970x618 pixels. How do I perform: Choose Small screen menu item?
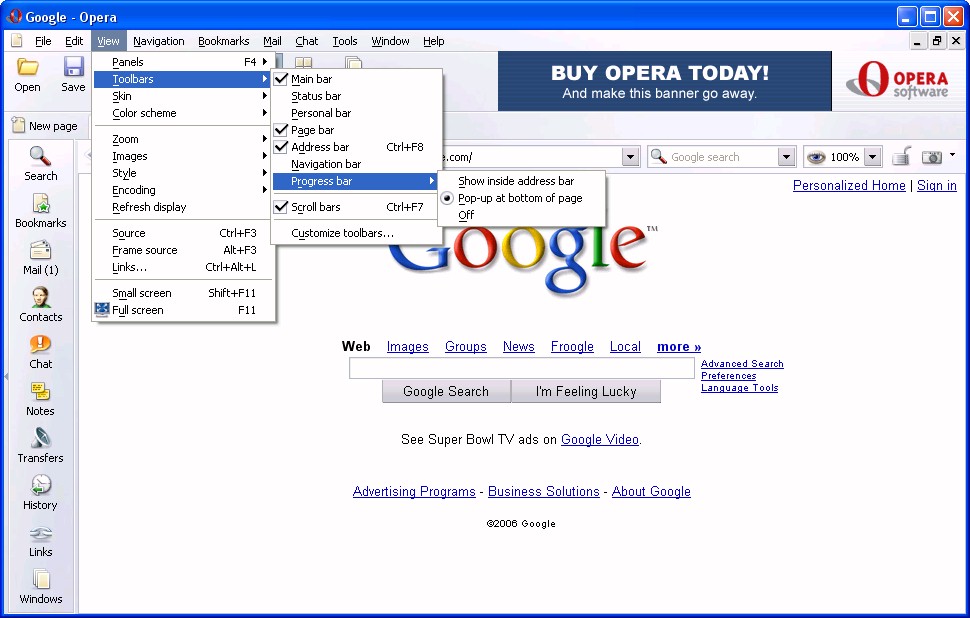(182, 293)
